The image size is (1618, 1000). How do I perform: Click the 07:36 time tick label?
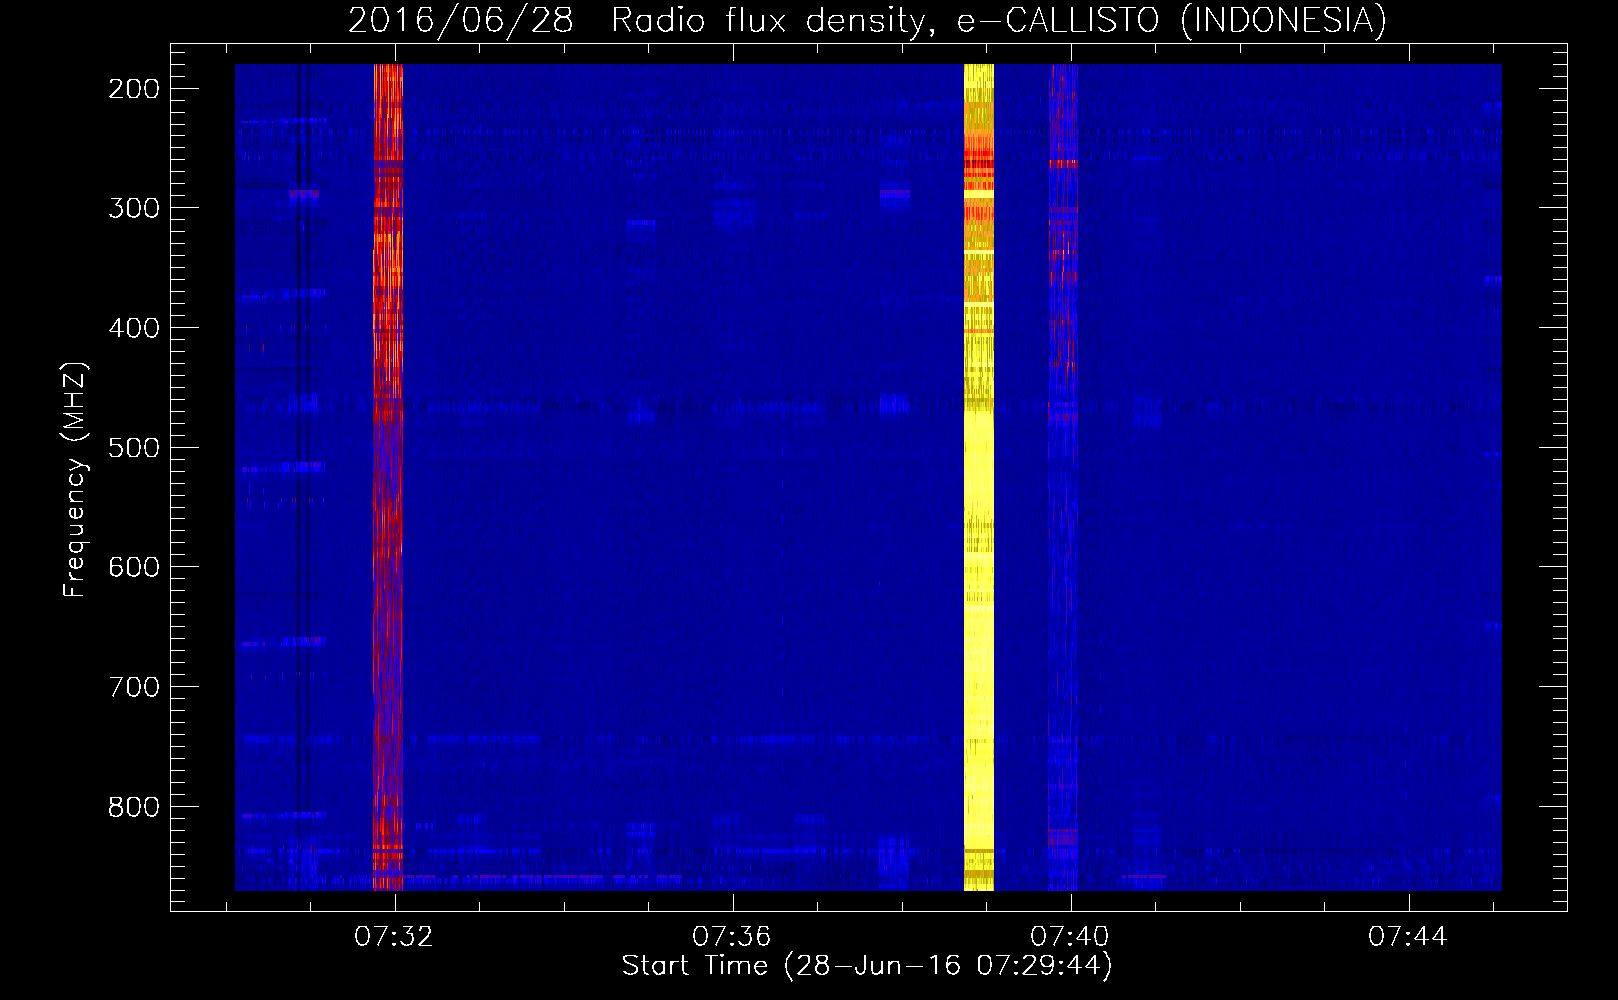click(x=733, y=937)
